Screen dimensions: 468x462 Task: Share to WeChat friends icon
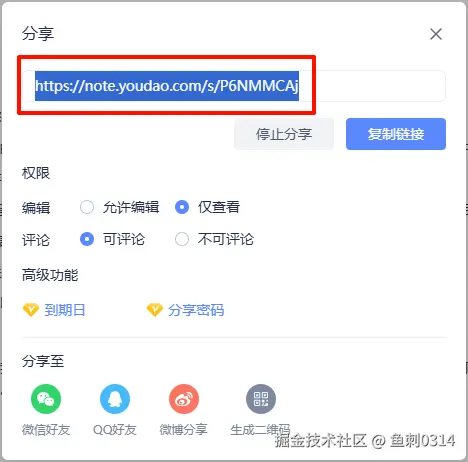coord(46,399)
